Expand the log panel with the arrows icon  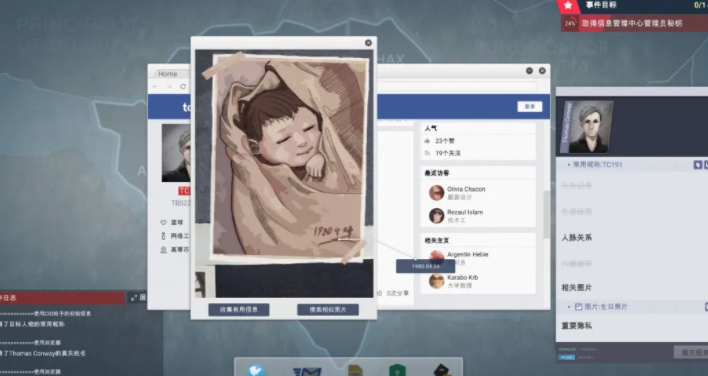point(134,297)
